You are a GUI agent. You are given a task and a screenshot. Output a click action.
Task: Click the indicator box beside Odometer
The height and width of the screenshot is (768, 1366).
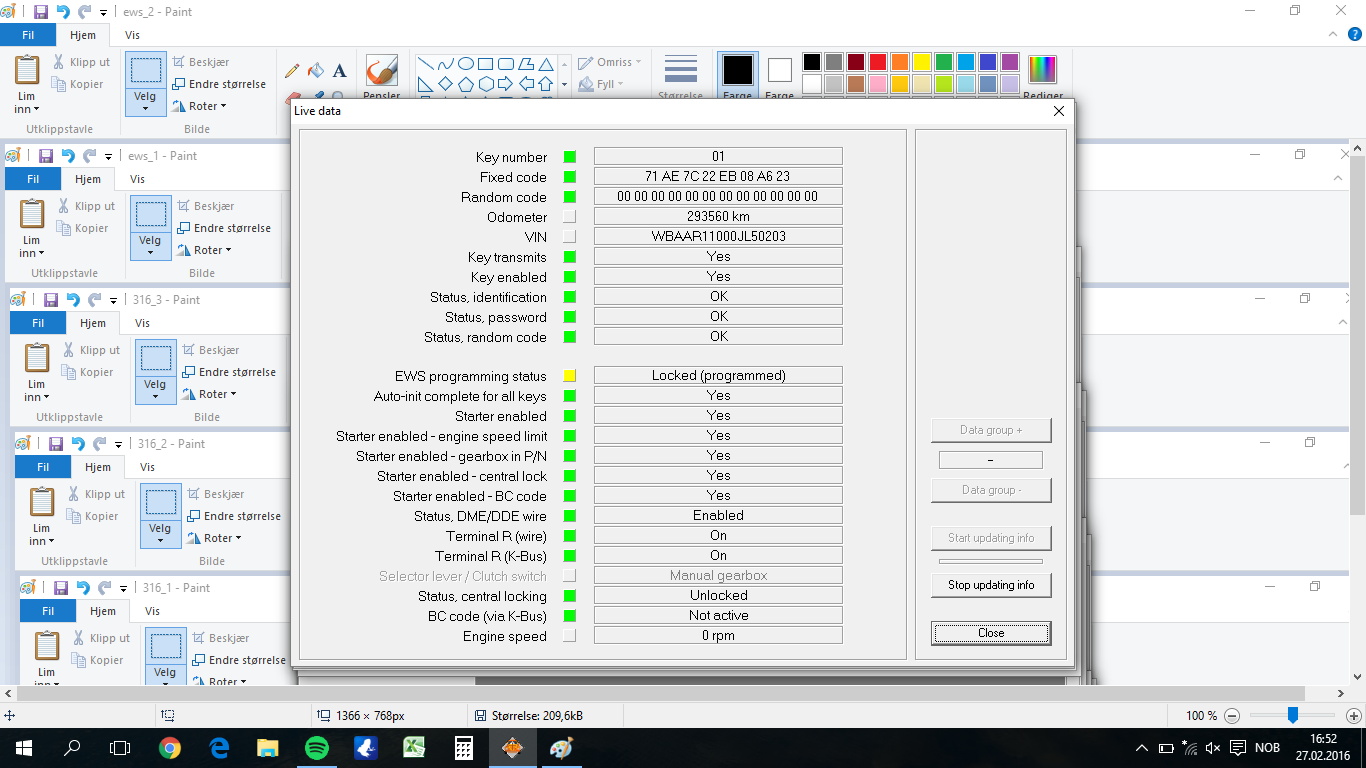[570, 217]
